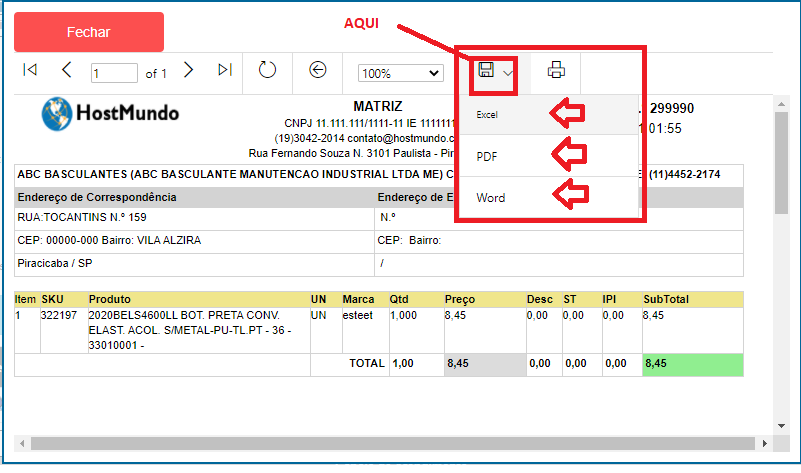Click the order number '299990'
The width and height of the screenshot is (801, 473).
pyautogui.click(x=672, y=108)
